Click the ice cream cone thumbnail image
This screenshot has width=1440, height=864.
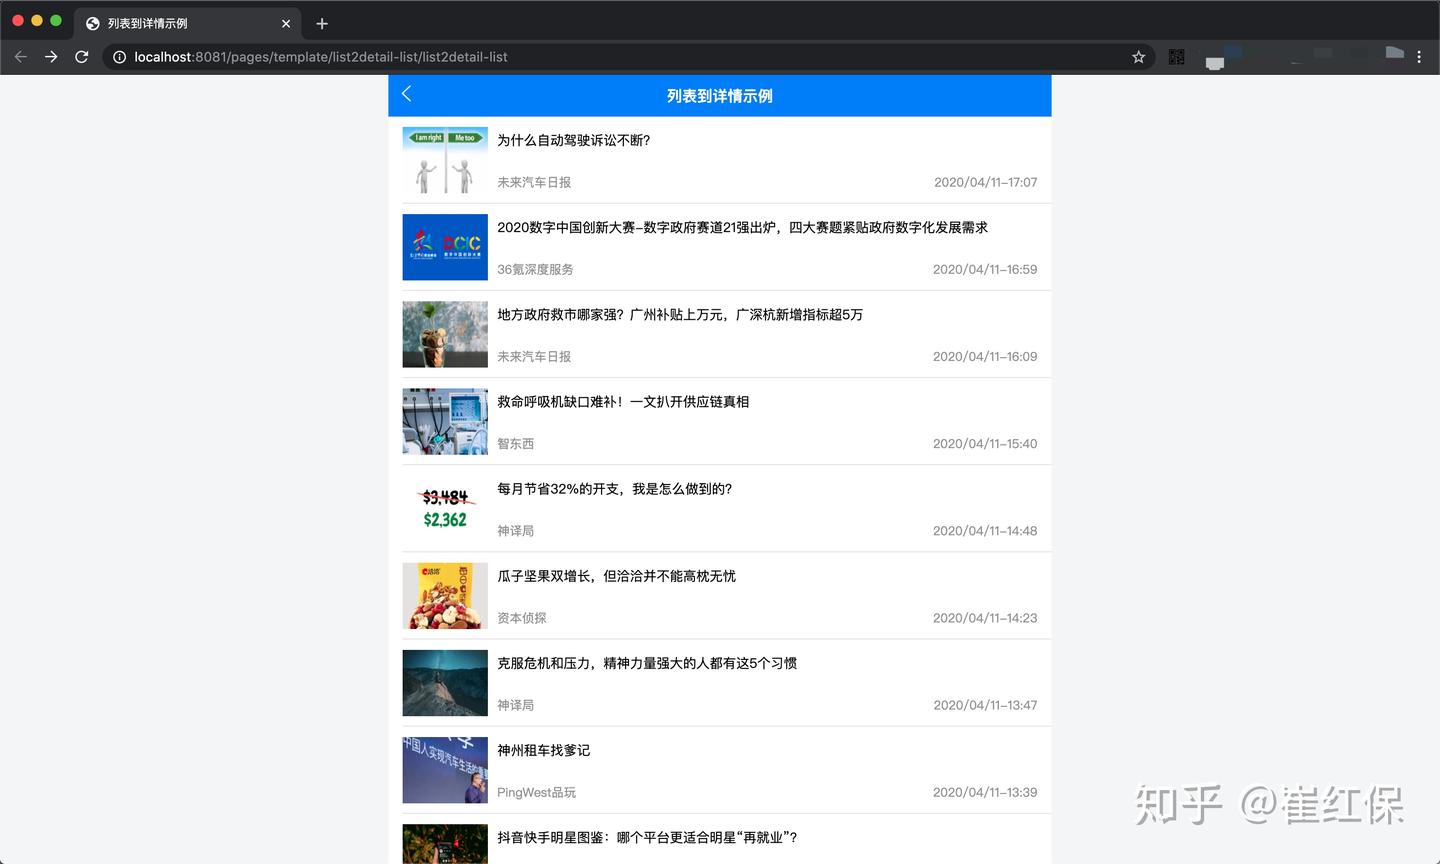444,334
